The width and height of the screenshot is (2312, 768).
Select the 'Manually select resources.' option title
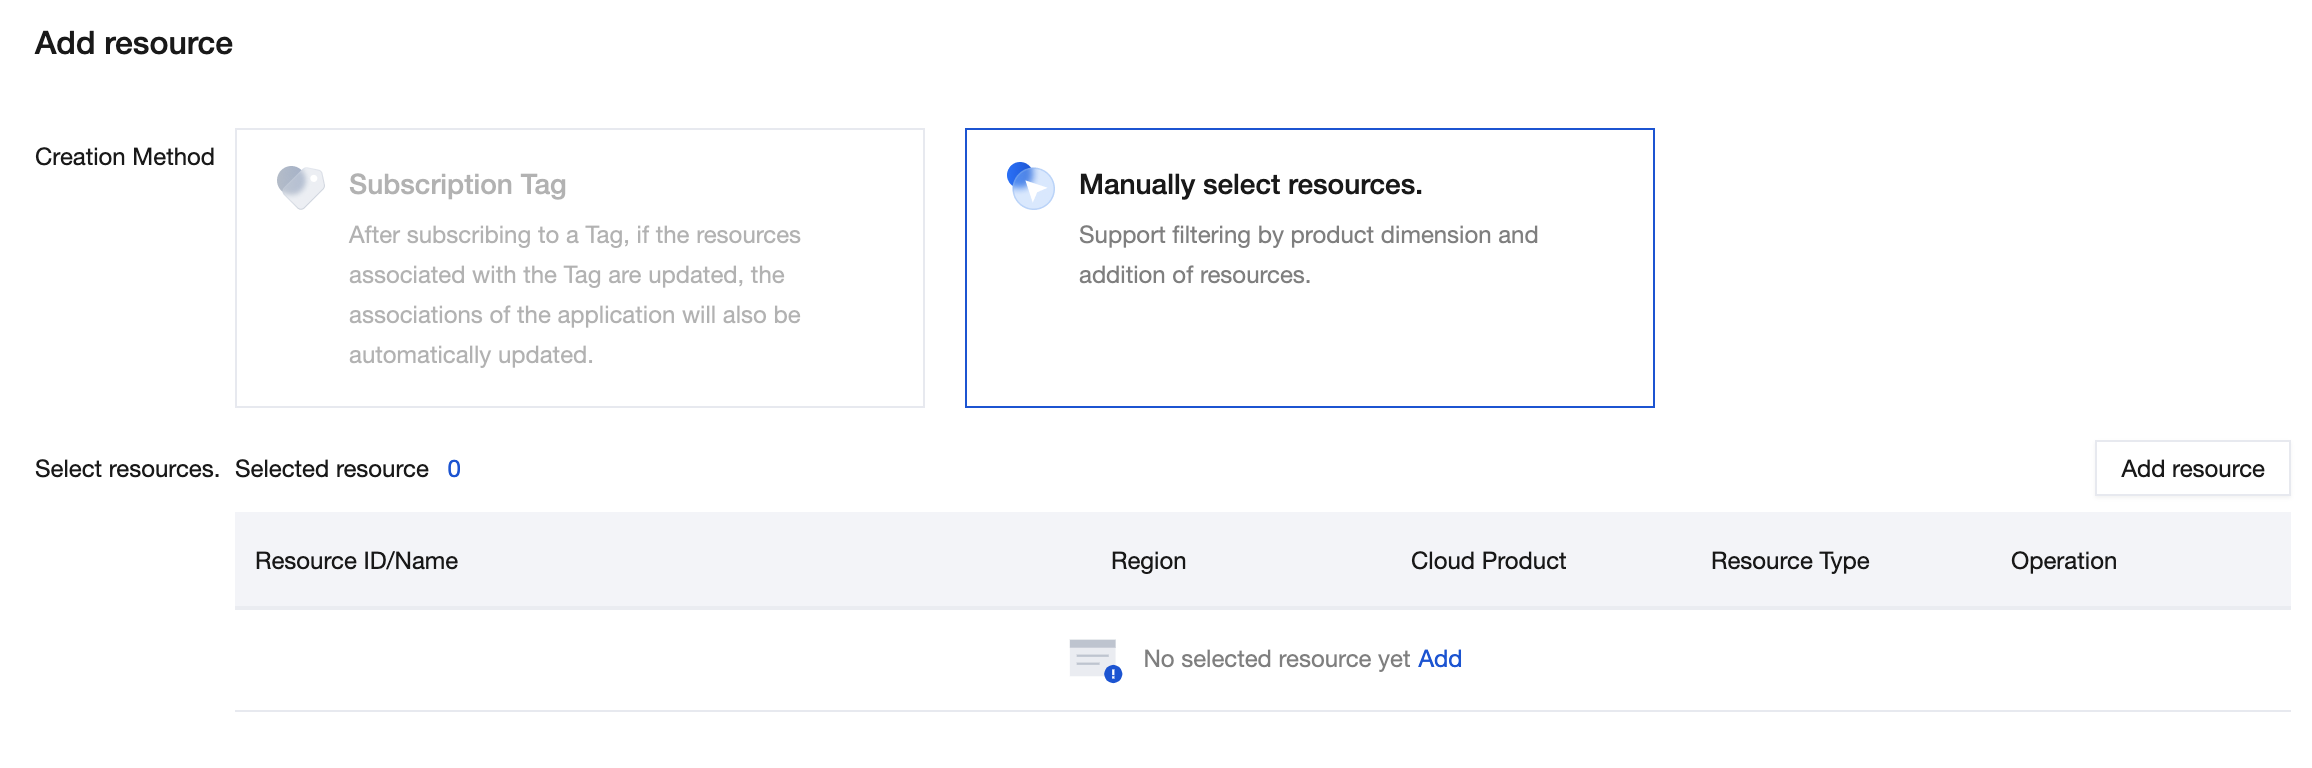1250,185
